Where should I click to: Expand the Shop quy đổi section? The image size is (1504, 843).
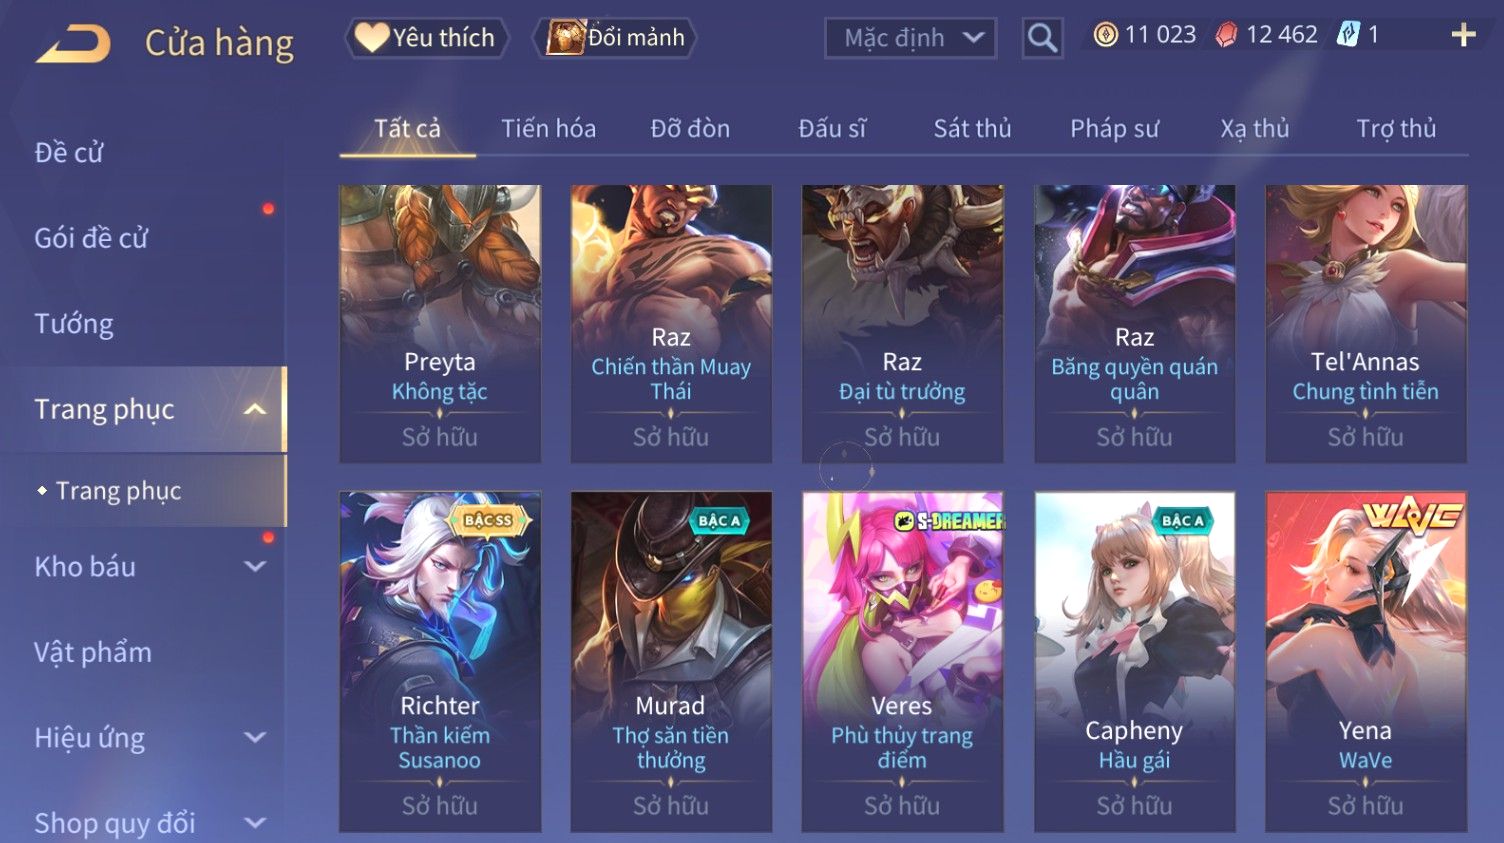(x=255, y=823)
